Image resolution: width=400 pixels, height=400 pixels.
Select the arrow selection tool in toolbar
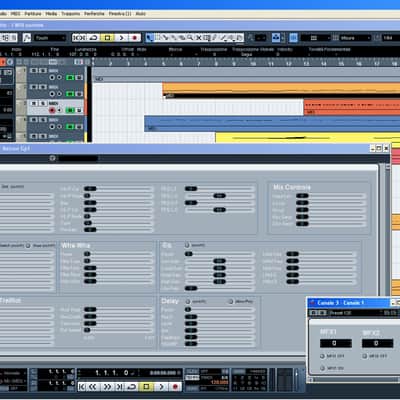(x=149, y=38)
